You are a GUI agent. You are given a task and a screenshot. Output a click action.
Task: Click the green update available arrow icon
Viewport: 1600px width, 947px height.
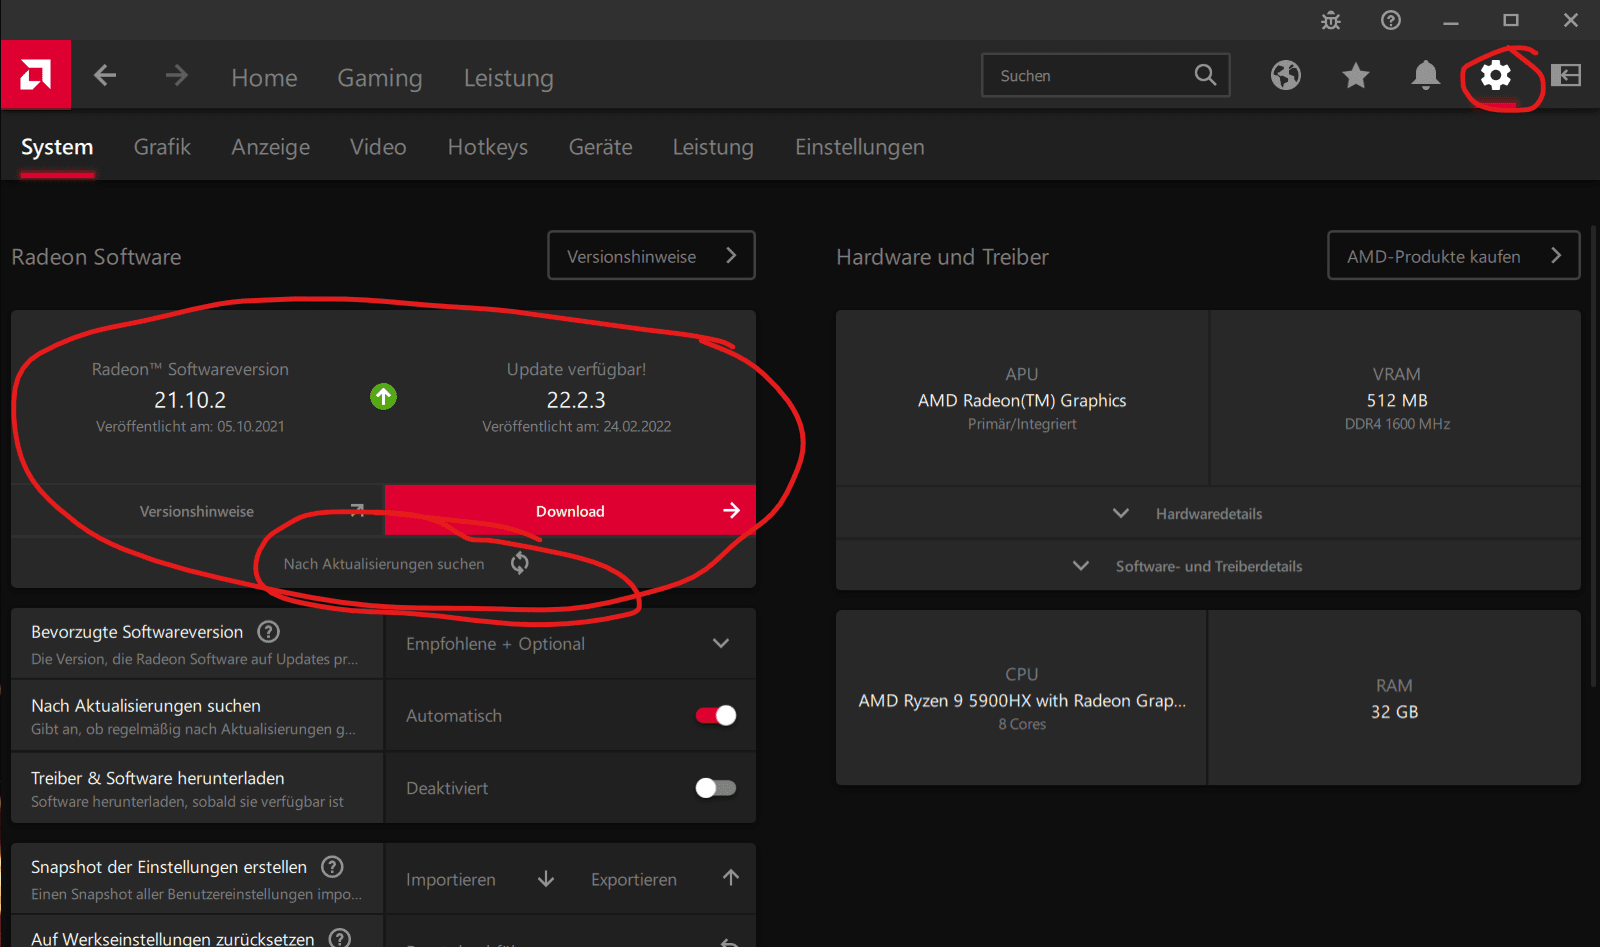(383, 397)
